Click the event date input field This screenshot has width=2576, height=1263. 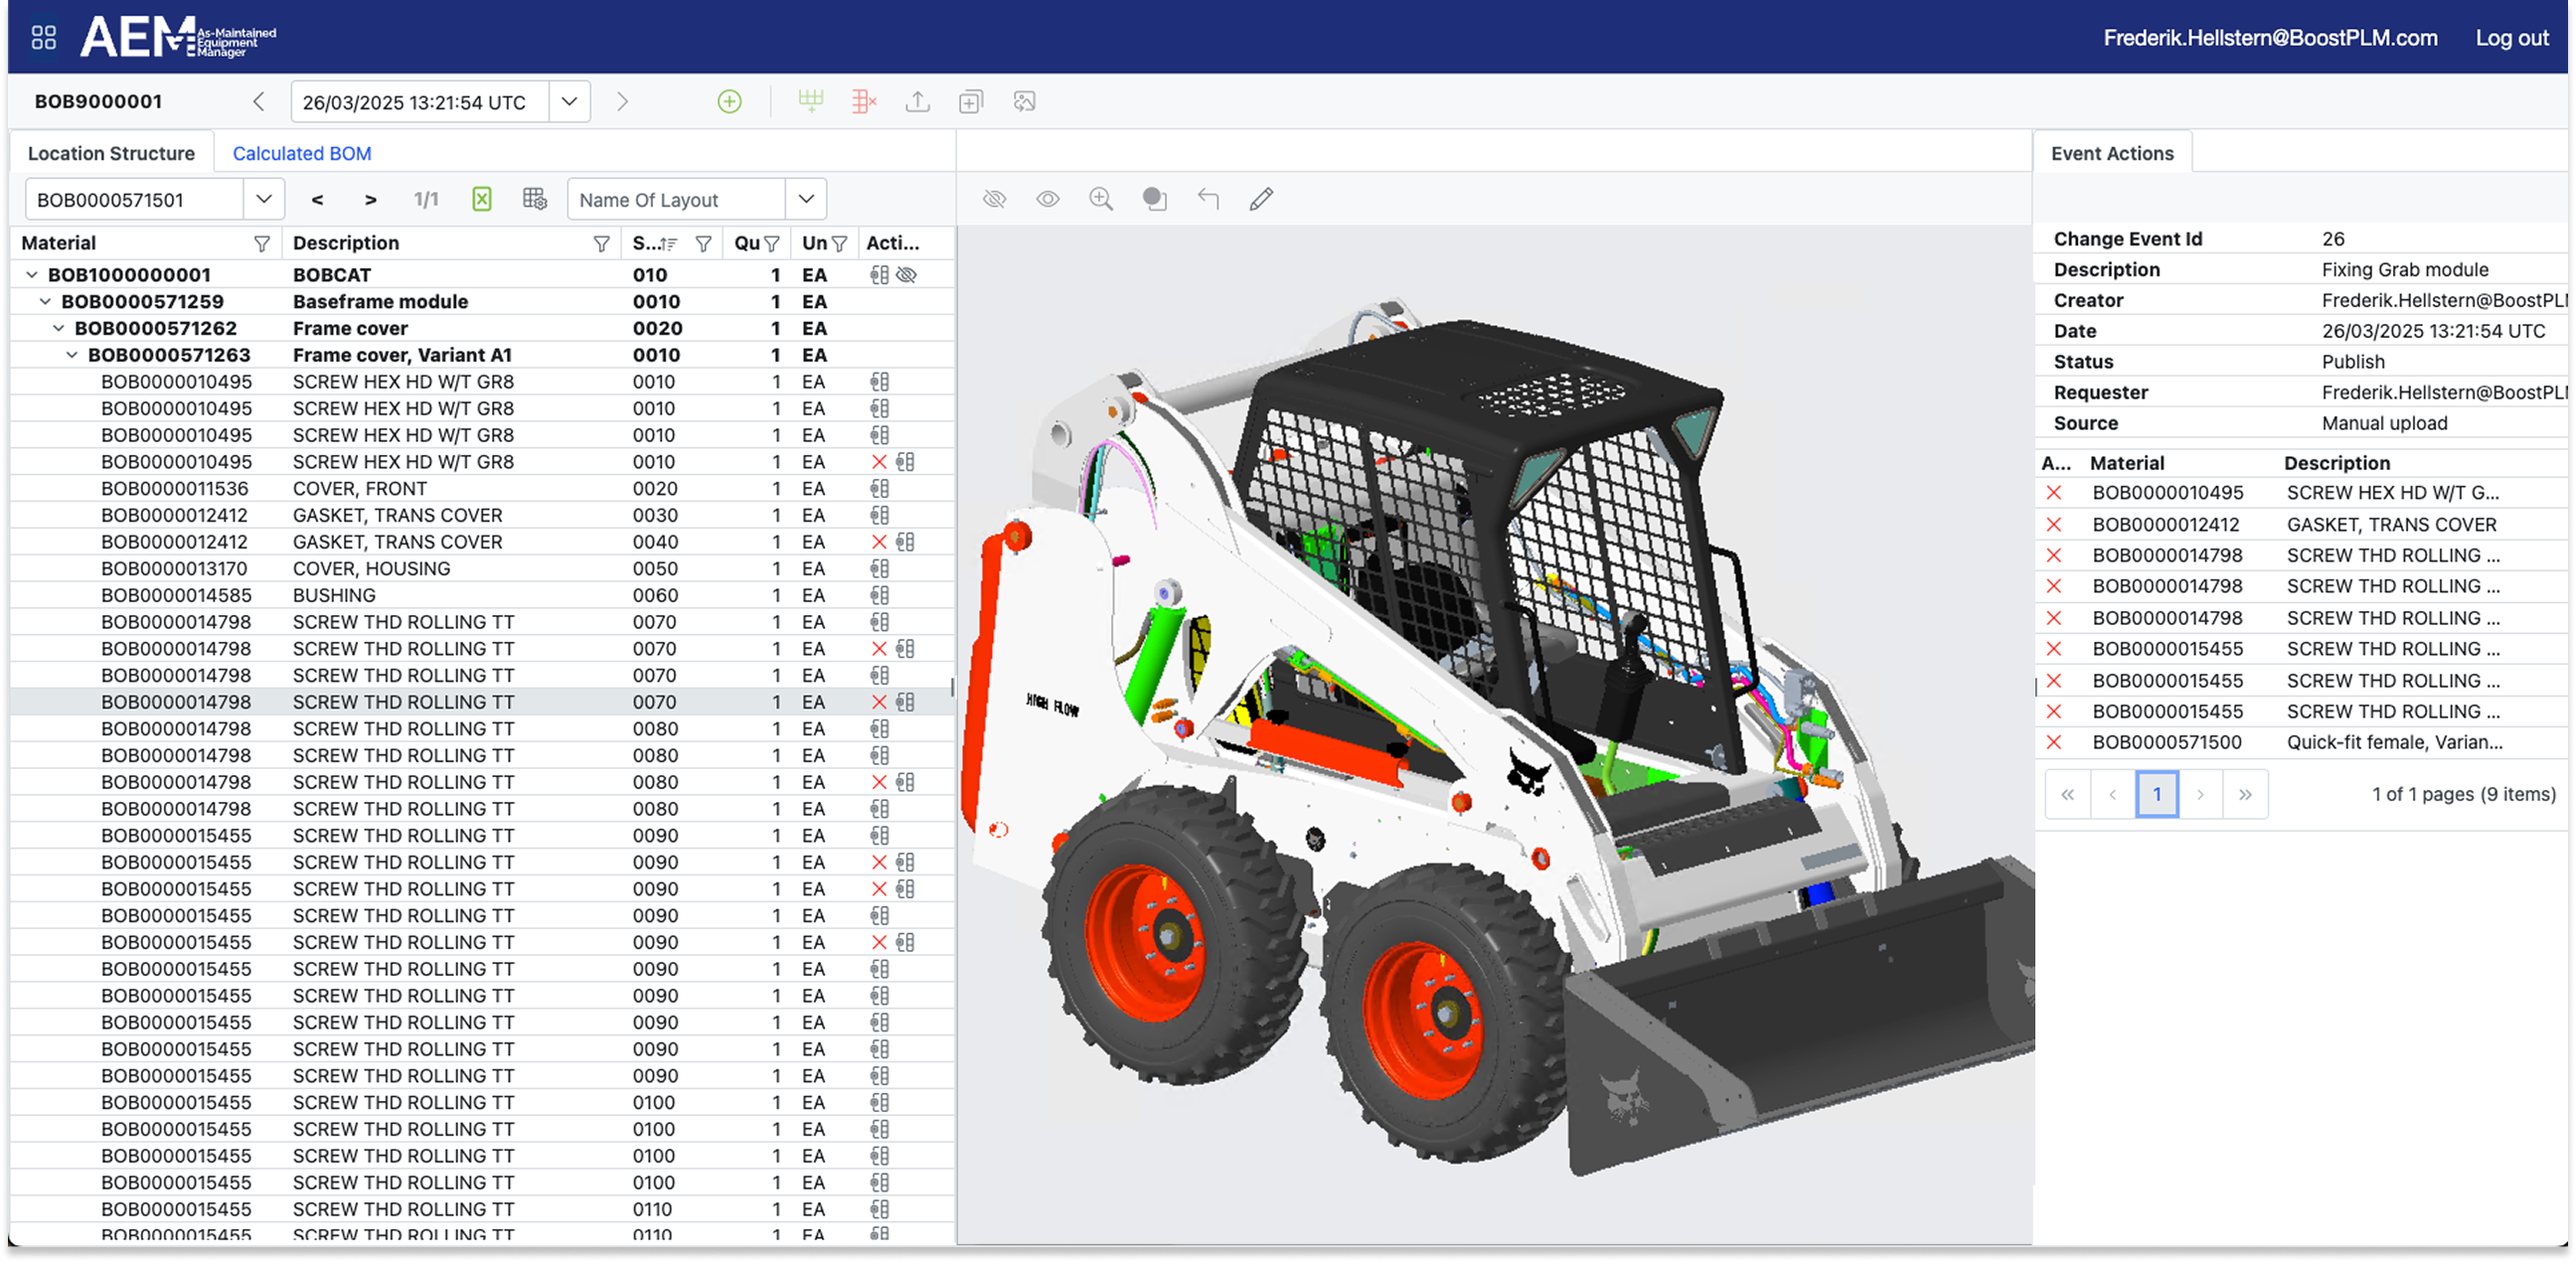(420, 102)
